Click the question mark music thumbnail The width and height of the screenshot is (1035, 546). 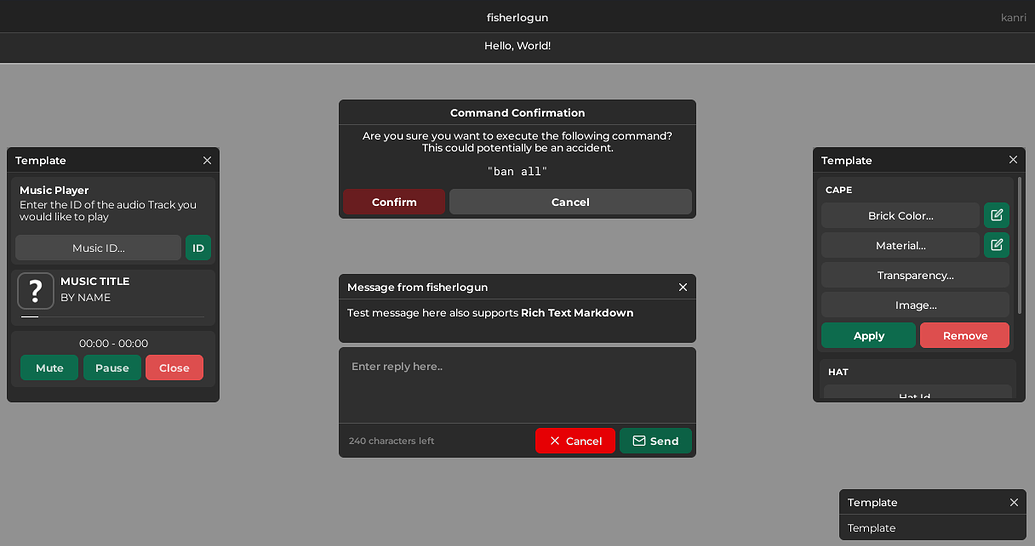point(36,291)
